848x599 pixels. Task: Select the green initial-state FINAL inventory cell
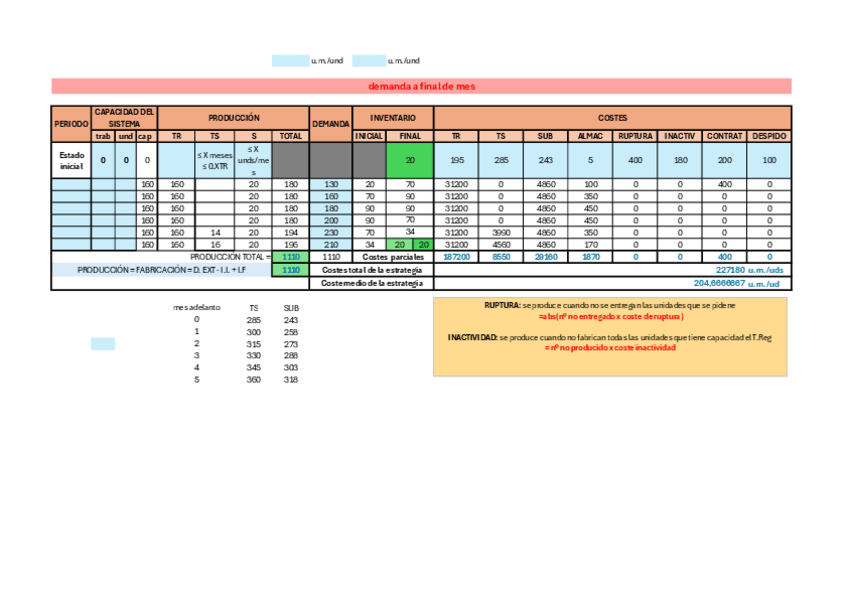point(410,160)
